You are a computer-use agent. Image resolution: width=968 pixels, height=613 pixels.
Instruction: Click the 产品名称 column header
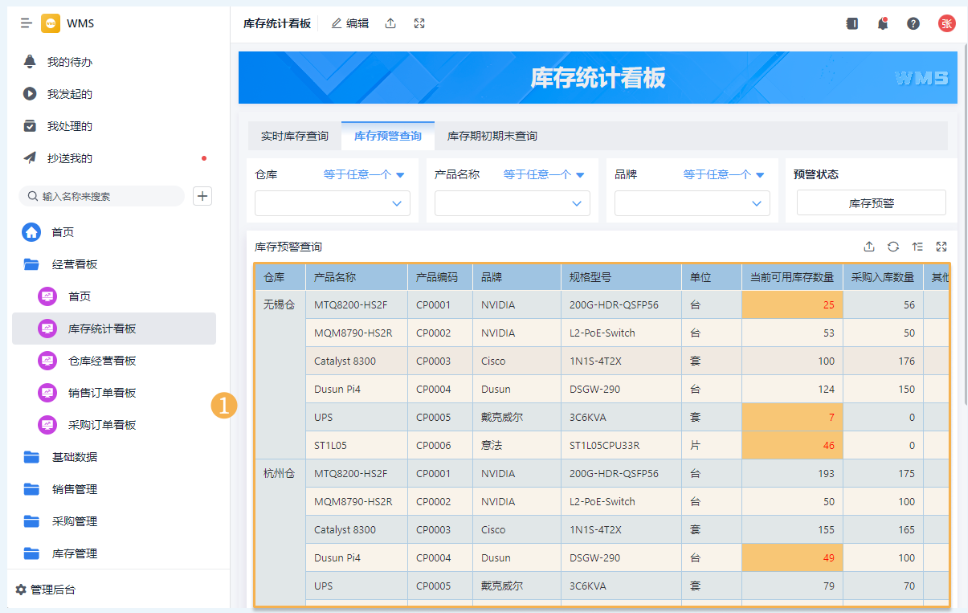356,277
